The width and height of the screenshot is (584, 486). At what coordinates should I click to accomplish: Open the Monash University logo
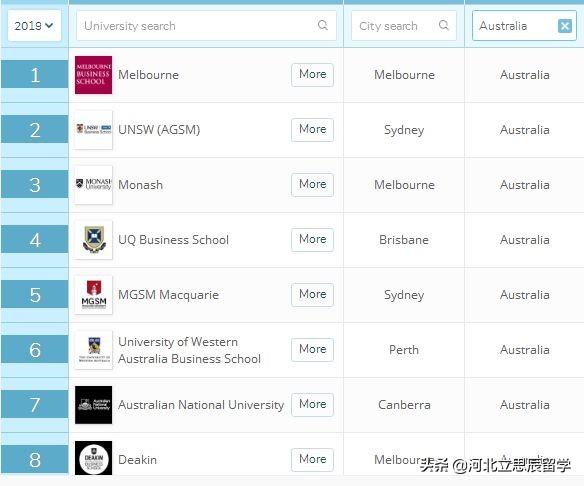(x=93, y=185)
